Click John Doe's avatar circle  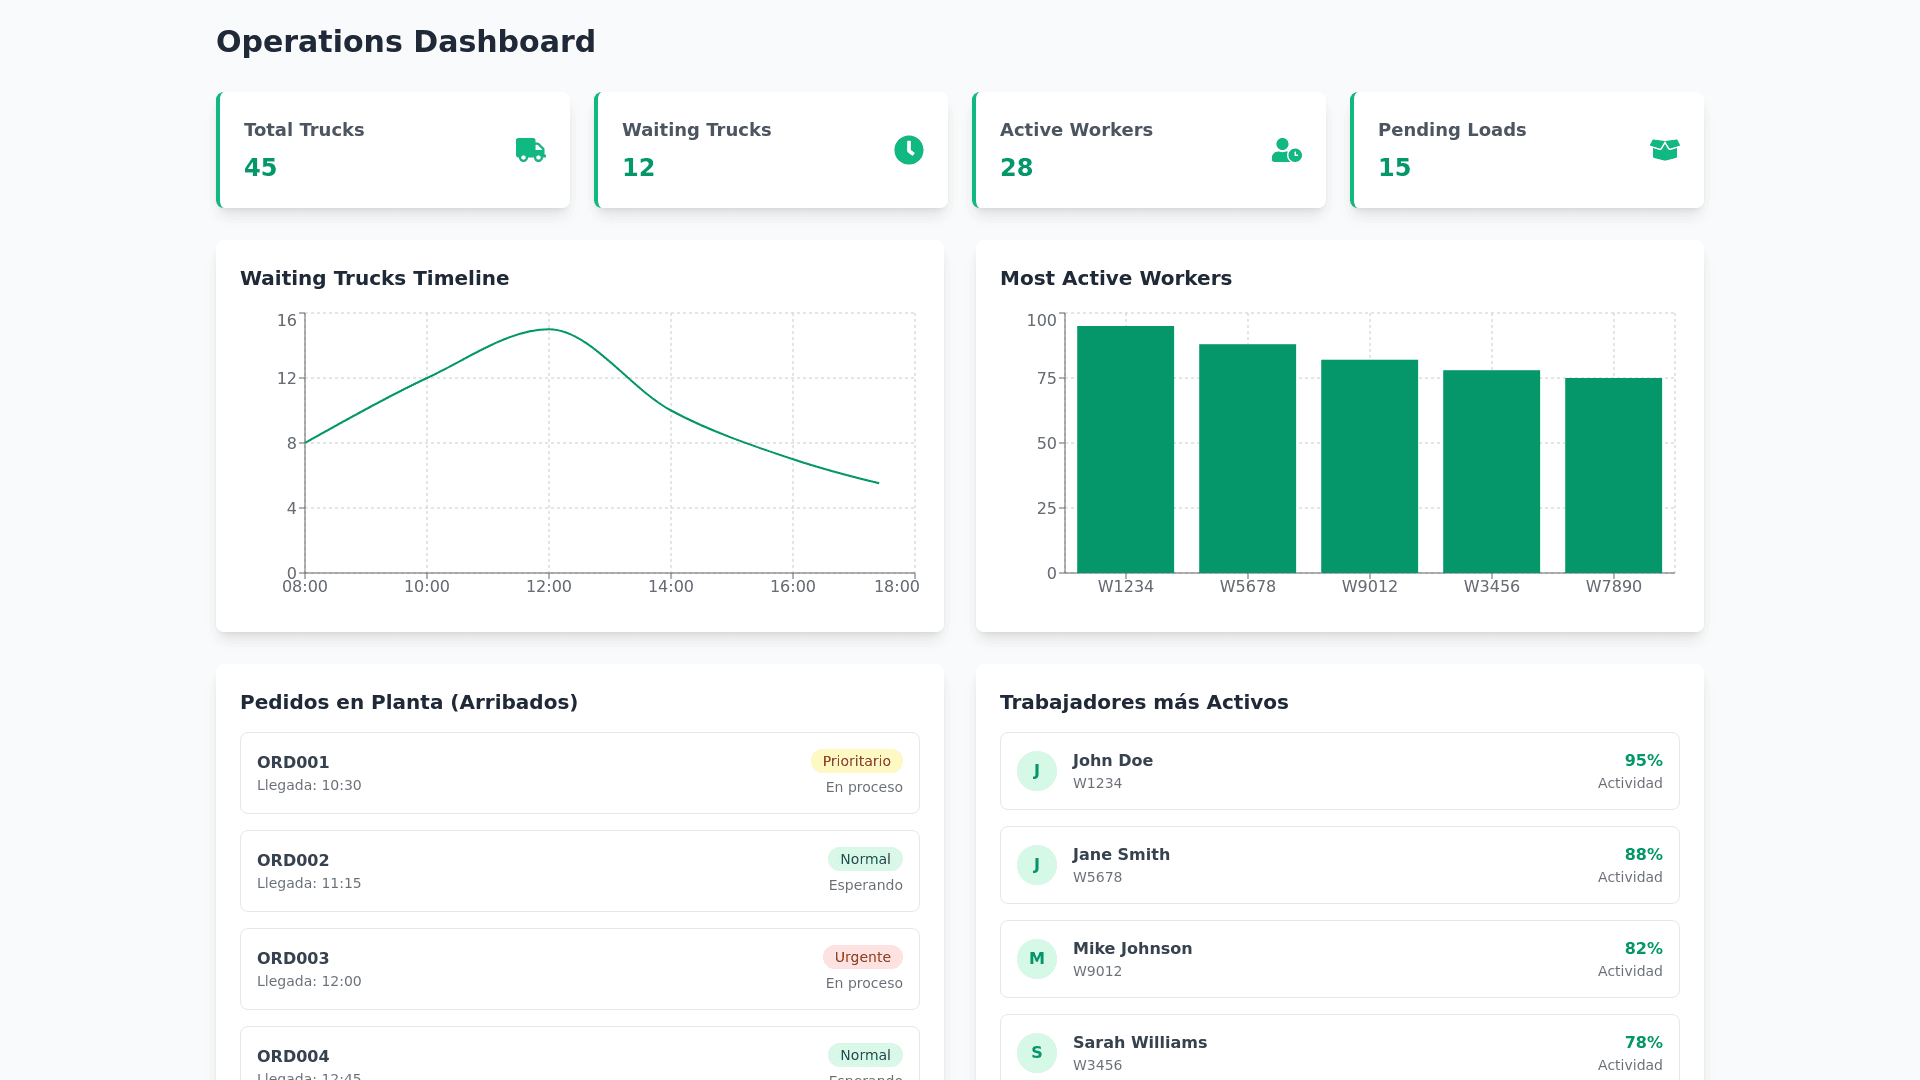tap(1036, 771)
